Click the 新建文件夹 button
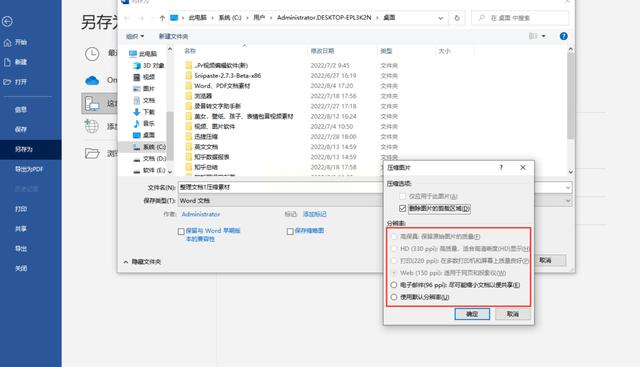The image size is (640, 367). pos(173,36)
